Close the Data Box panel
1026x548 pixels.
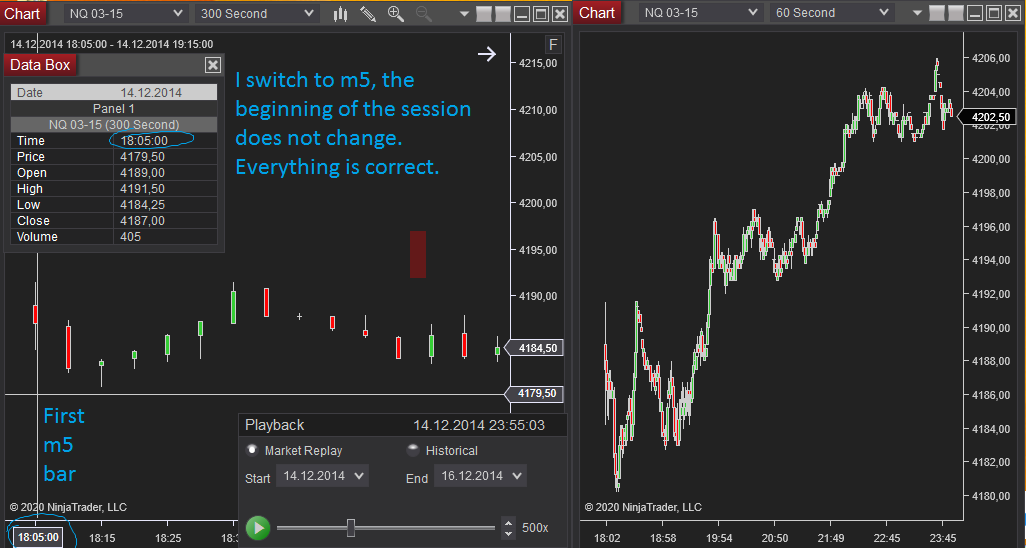212,64
